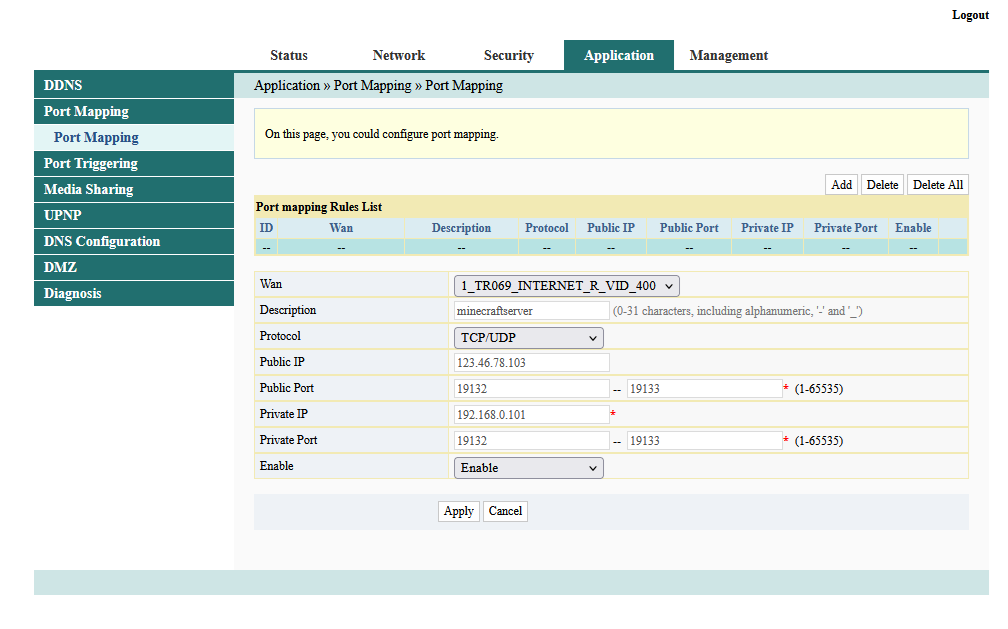Open the DDNS settings page

(62, 85)
